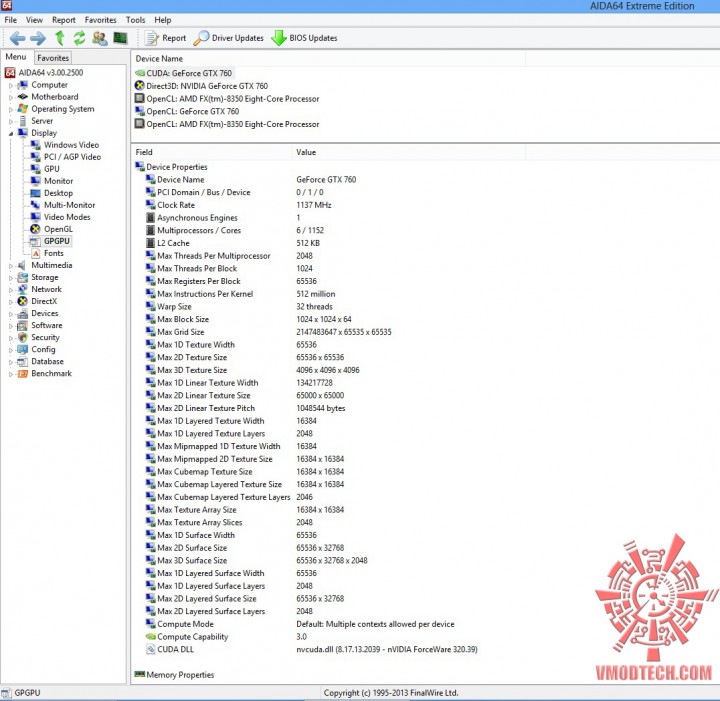Refresh using the green circular arrows icon
720x701 pixels.
[x=79, y=38]
